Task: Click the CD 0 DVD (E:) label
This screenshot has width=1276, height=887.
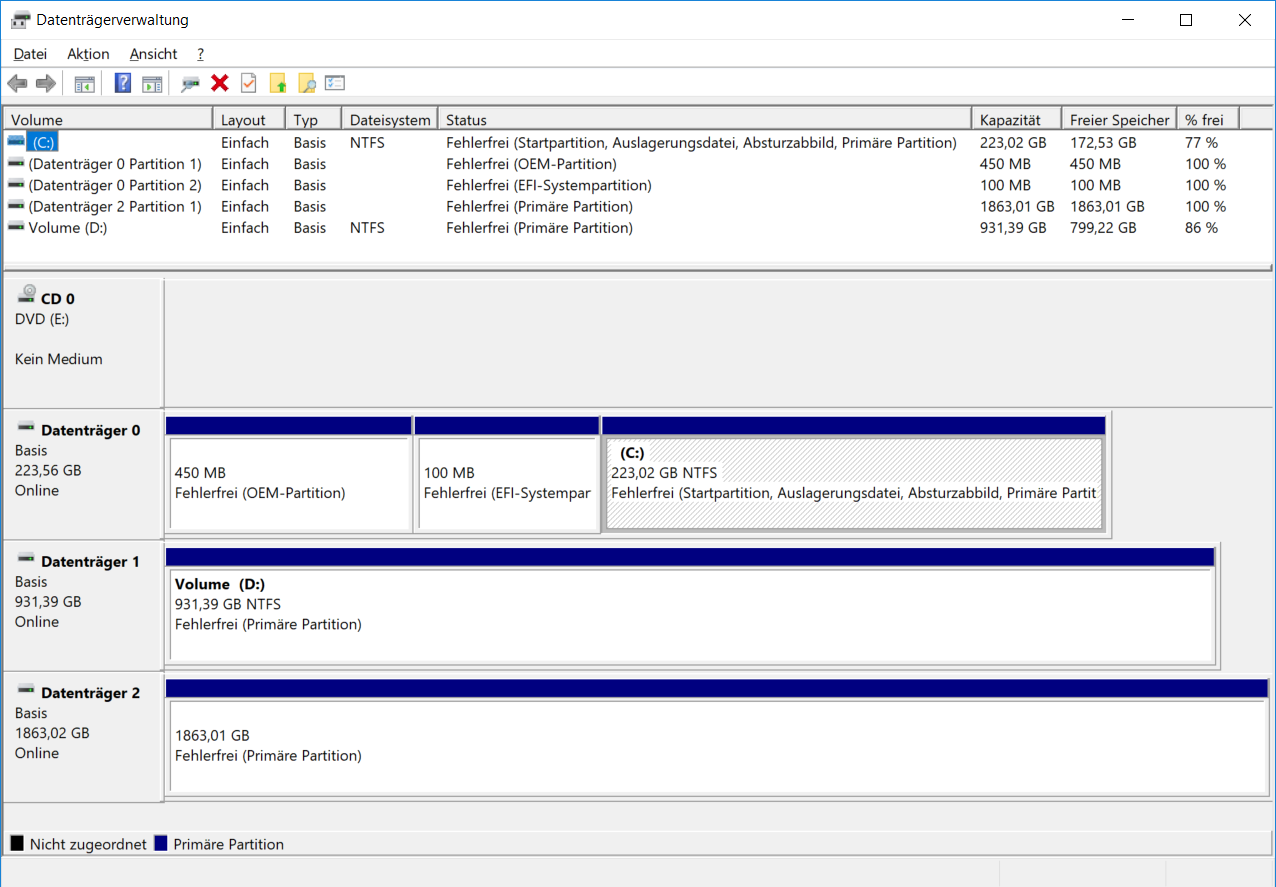Action: click(42, 319)
